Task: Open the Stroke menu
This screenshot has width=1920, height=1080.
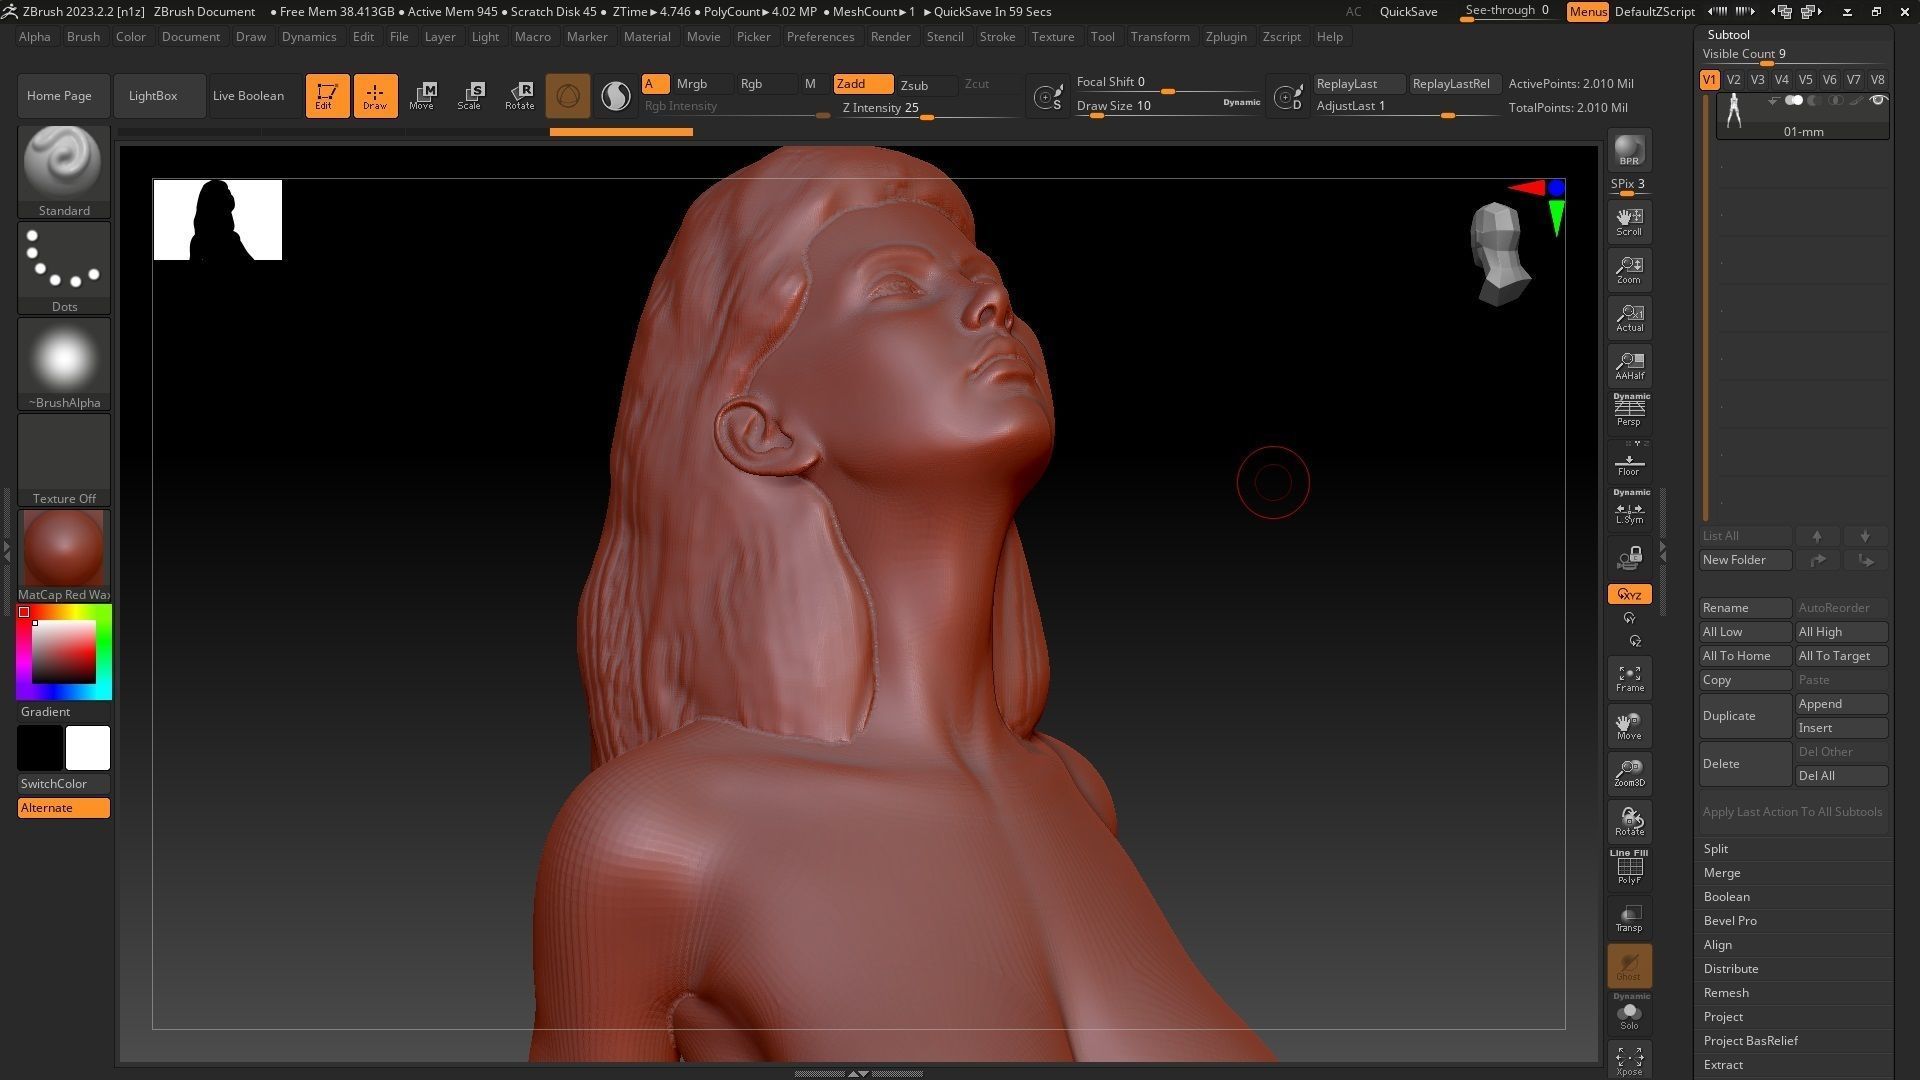Action: pos(997,37)
